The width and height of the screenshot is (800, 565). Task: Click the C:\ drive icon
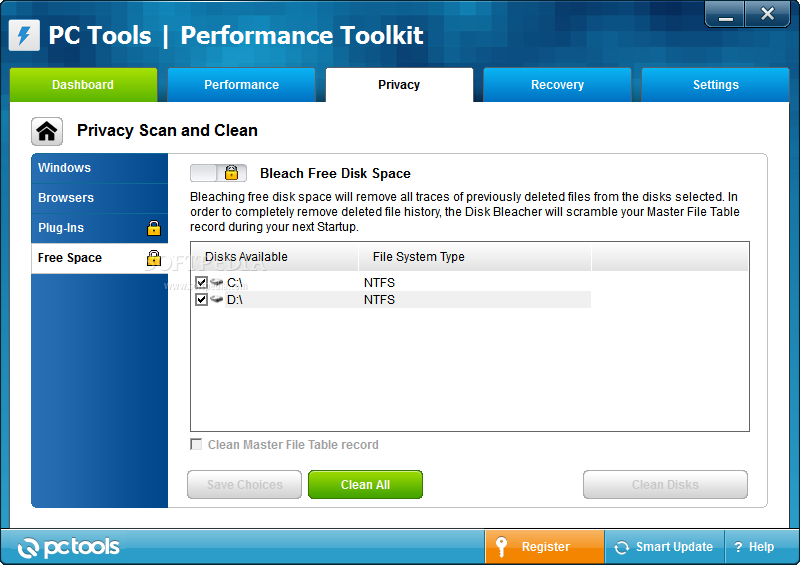click(217, 282)
